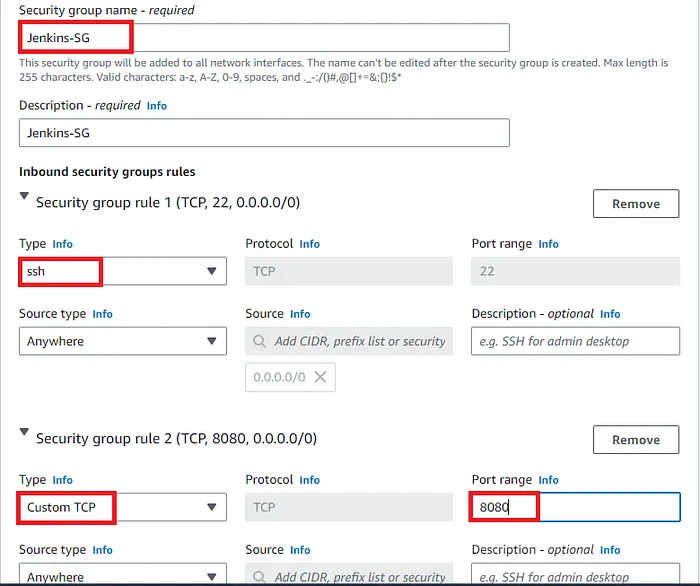This screenshot has height=586, width=700.
Task: Click the disabled Protocol TCP field in rule 2
Action: pyautogui.click(x=349, y=507)
